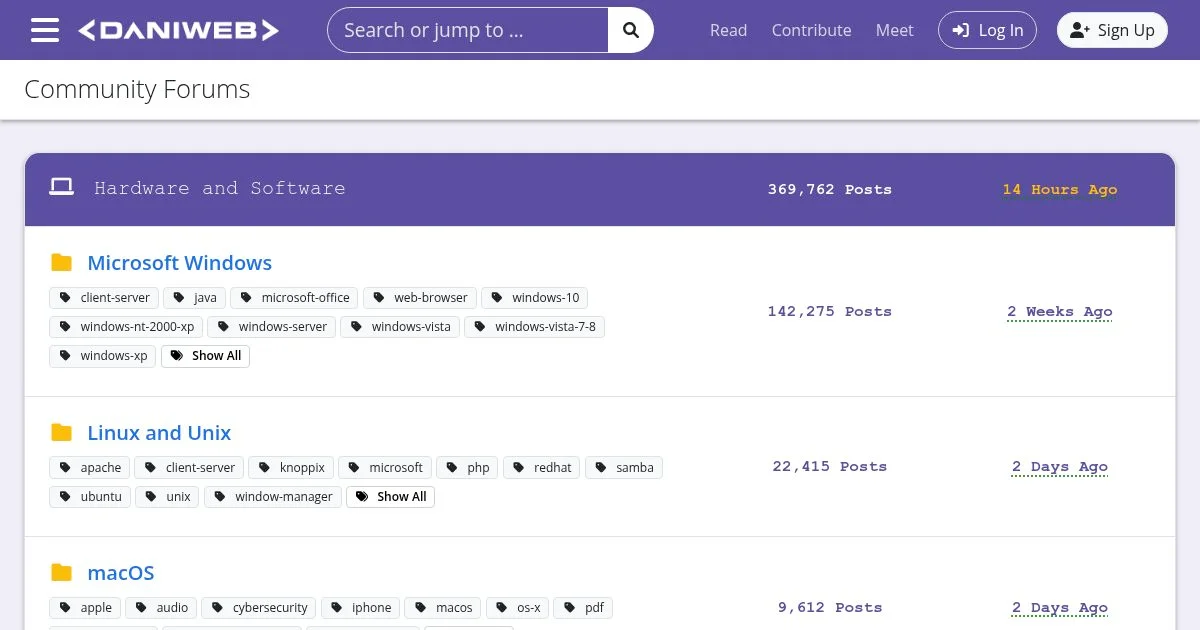The image size is (1200, 630).
Task: Open the Meet menu
Action: point(894,30)
